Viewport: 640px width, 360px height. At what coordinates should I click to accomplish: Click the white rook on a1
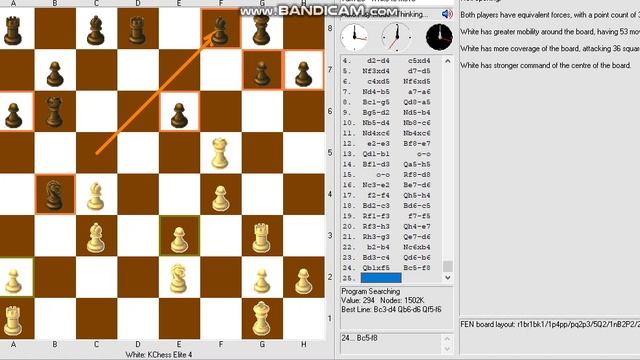click(13, 320)
